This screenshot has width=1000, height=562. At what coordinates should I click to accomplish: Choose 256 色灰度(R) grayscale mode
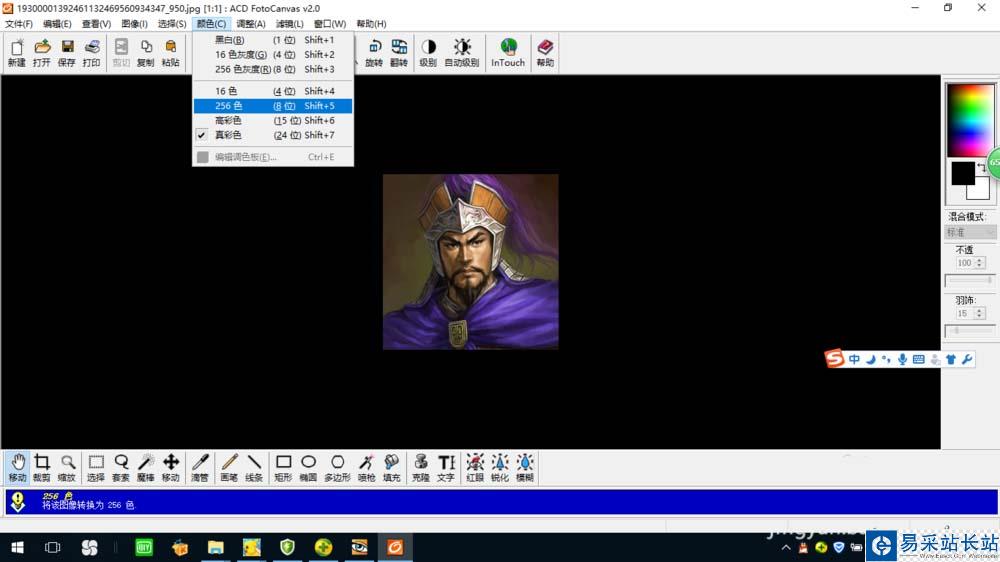point(273,69)
